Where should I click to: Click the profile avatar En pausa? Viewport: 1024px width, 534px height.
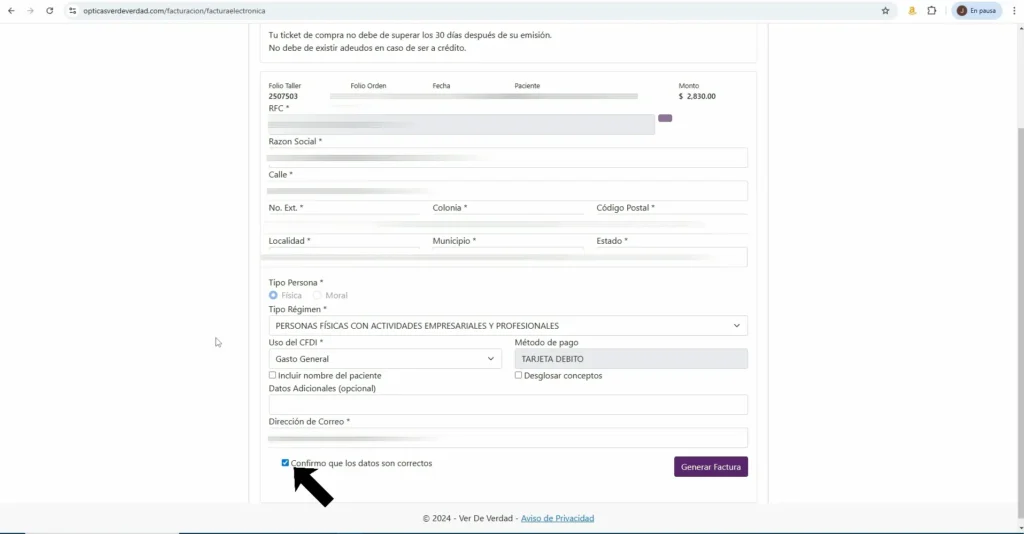[x=977, y=10]
